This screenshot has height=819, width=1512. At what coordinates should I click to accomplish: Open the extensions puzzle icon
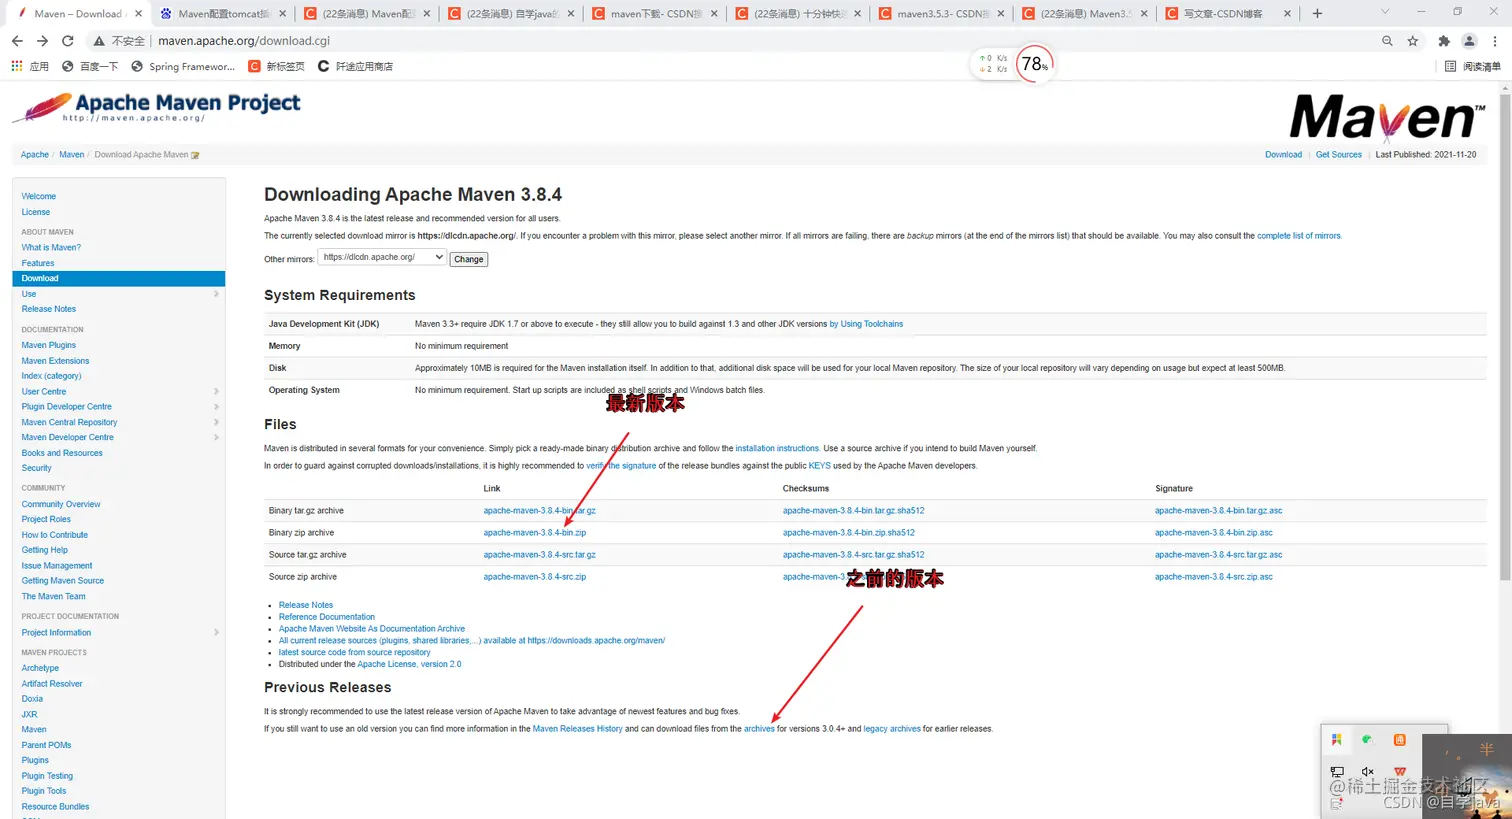click(1444, 41)
